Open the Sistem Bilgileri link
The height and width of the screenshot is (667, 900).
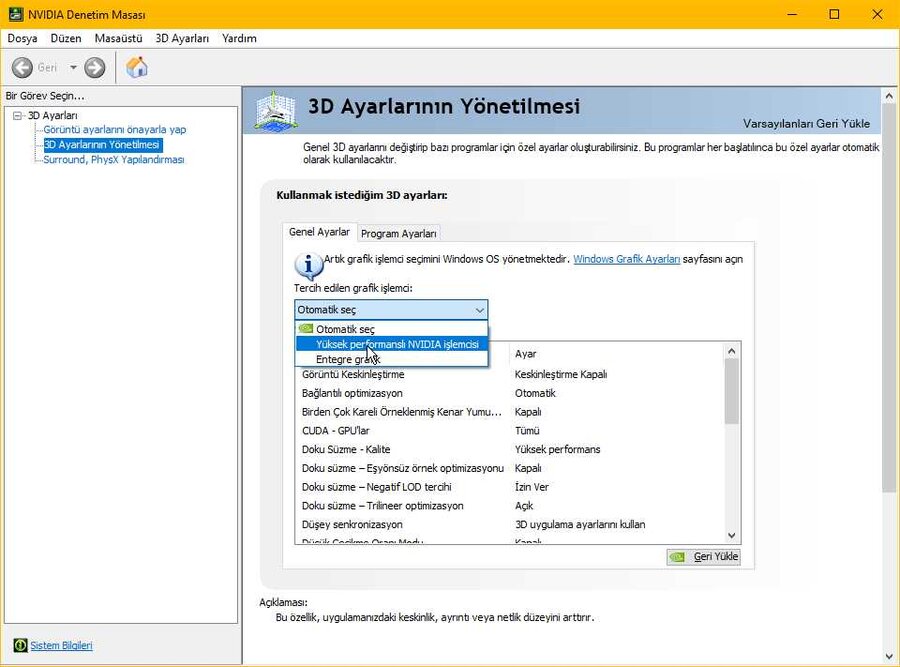coord(61,645)
